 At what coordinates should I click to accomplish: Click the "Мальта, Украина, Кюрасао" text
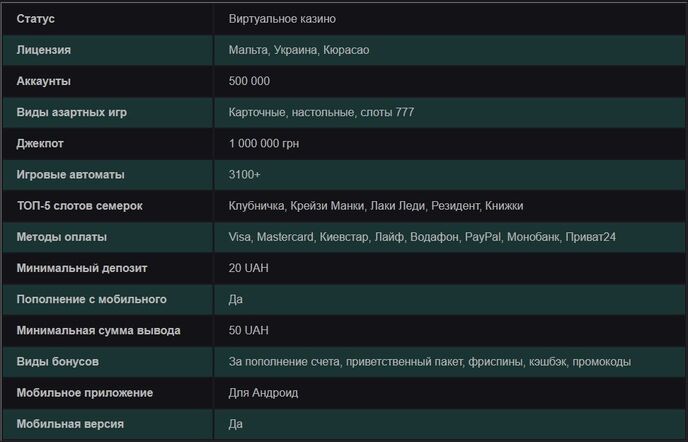(x=299, y=50)
